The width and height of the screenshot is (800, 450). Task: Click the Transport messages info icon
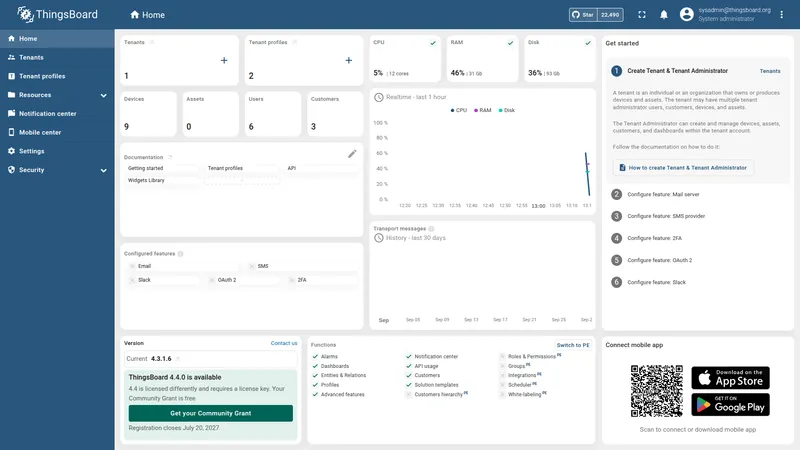(x=431, y=229)
